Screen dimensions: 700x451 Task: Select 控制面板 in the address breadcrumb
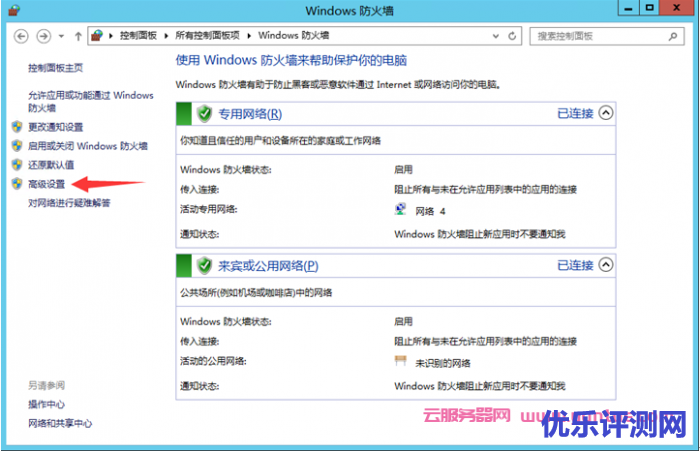click(138, 36)
